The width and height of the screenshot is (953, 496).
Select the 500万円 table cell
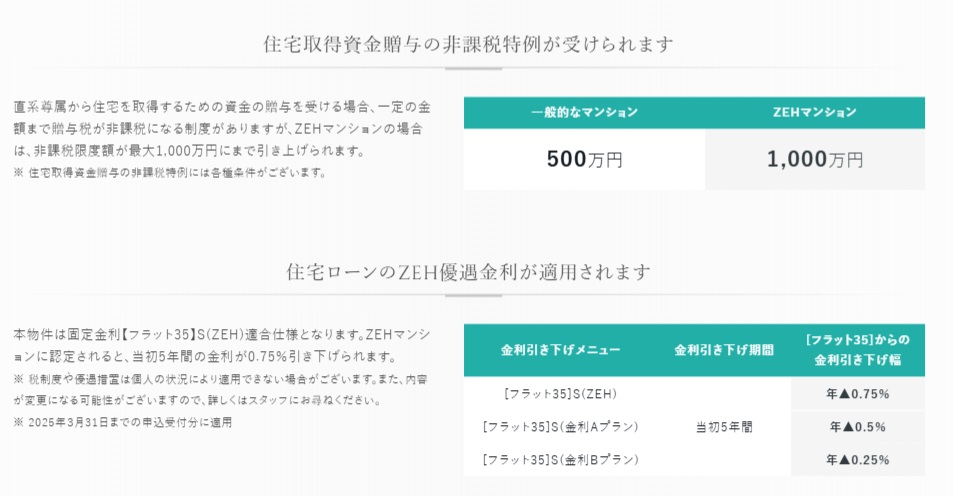coord(584,159)
